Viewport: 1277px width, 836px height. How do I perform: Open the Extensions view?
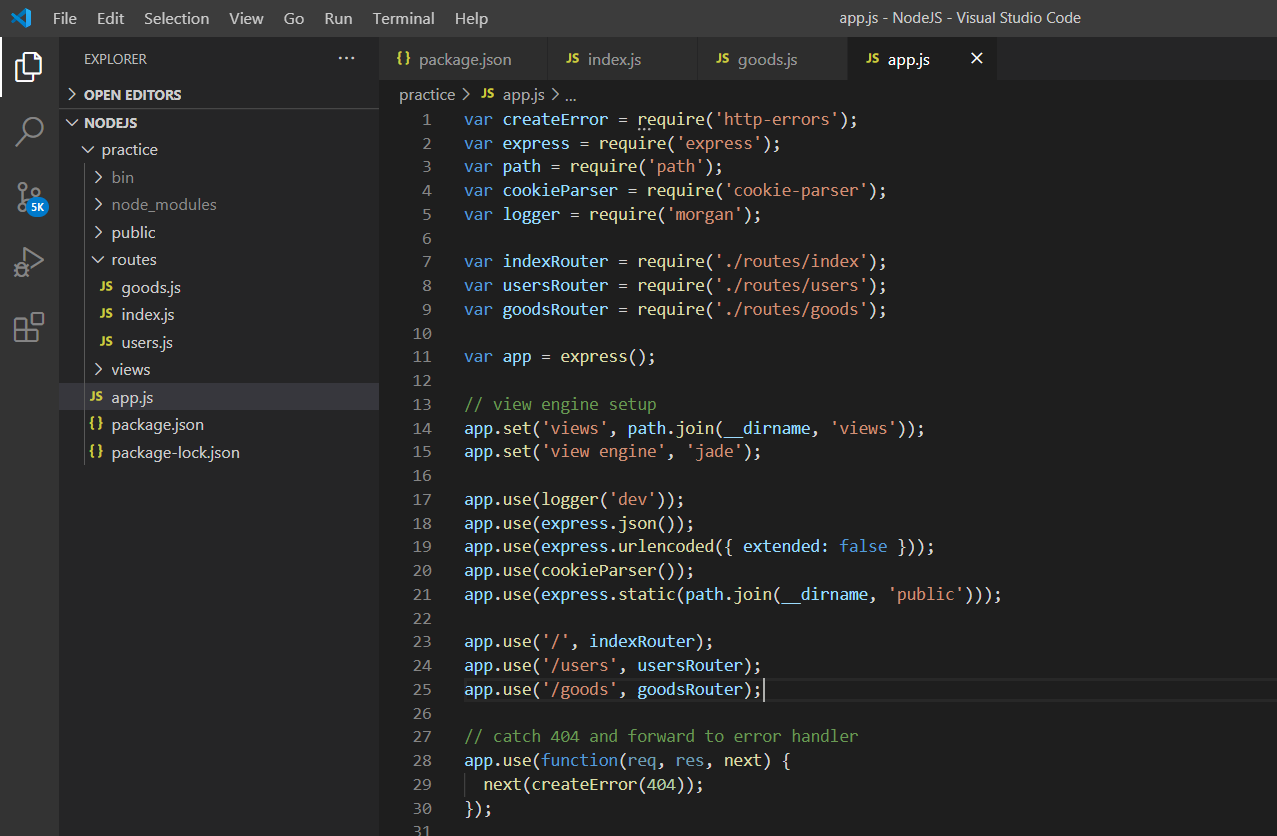29,327
